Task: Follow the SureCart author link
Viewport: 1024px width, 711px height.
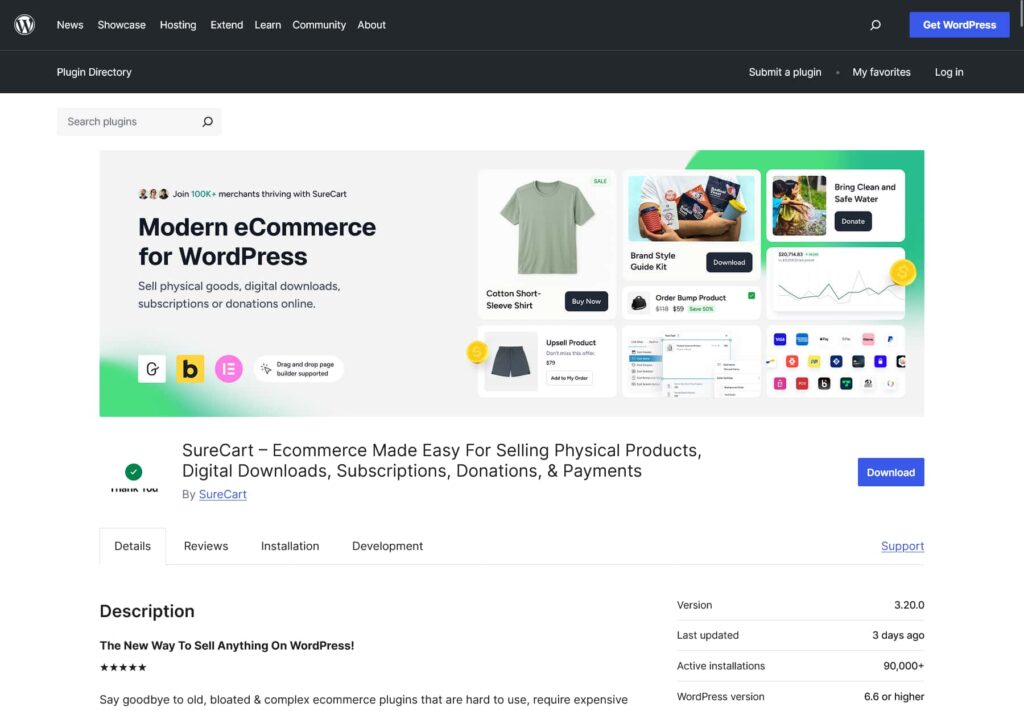Action: click(222, 494)
